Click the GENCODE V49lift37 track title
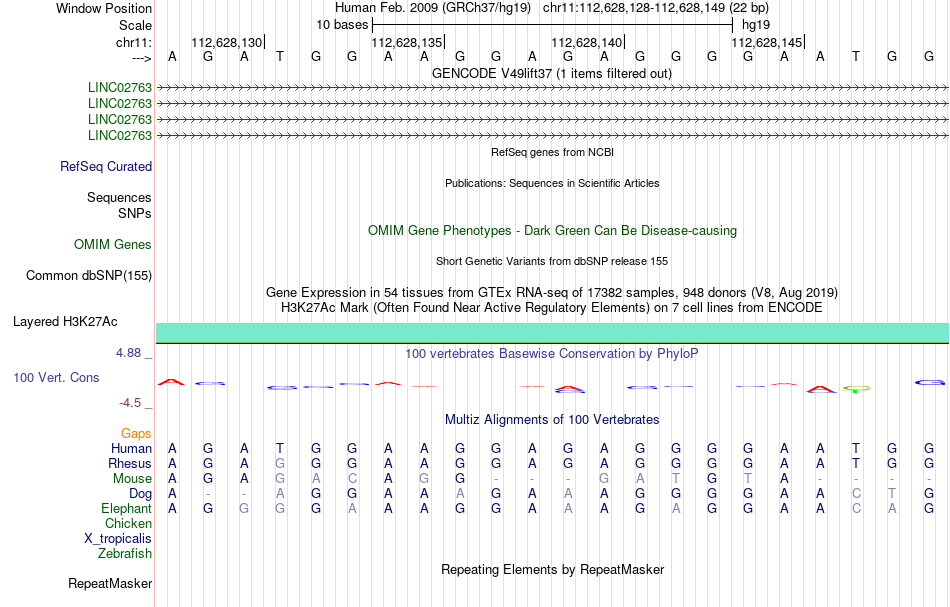 [552, 74]
